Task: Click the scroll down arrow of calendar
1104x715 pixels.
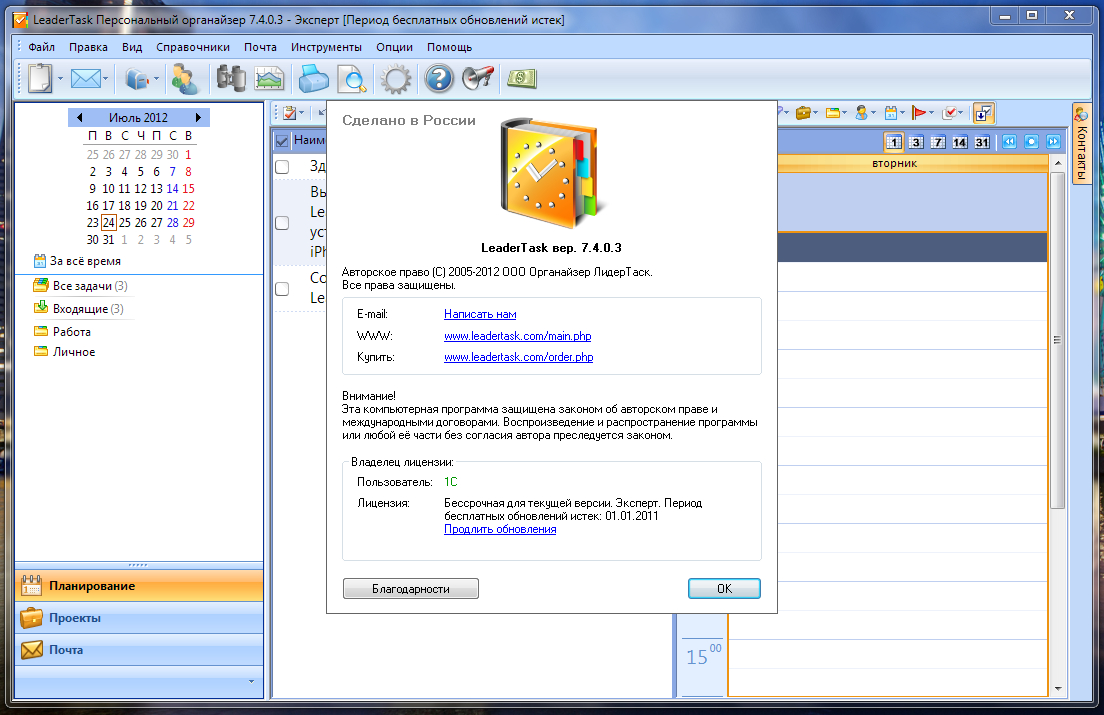Action: coord(1057,689)
